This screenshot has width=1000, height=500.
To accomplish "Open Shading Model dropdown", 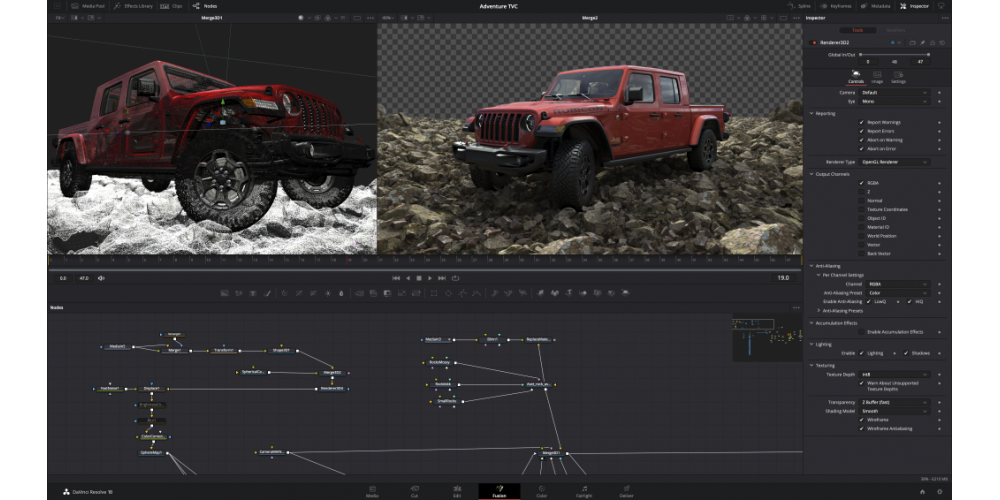I will (x=893, y=411).
